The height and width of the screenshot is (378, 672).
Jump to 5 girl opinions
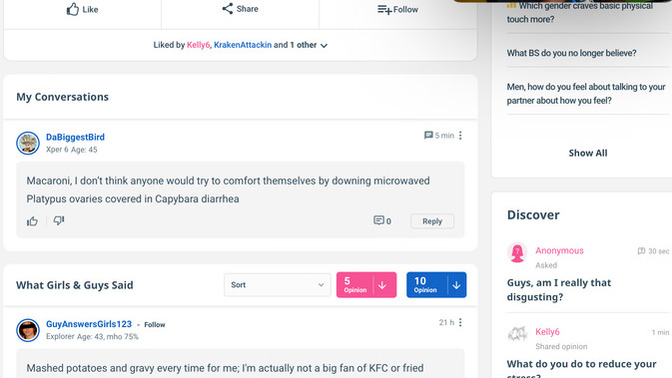click(355, 285)
